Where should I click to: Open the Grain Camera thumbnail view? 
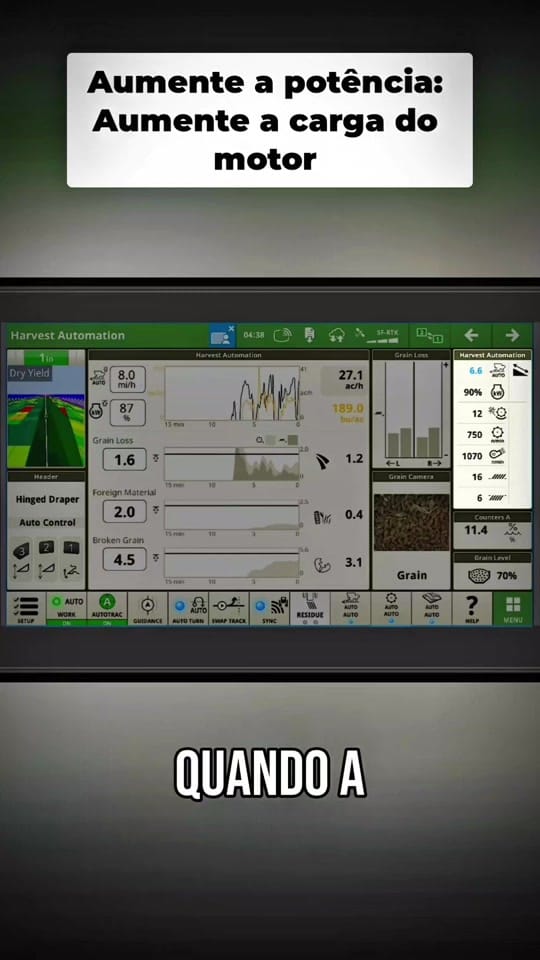[411, 522]
